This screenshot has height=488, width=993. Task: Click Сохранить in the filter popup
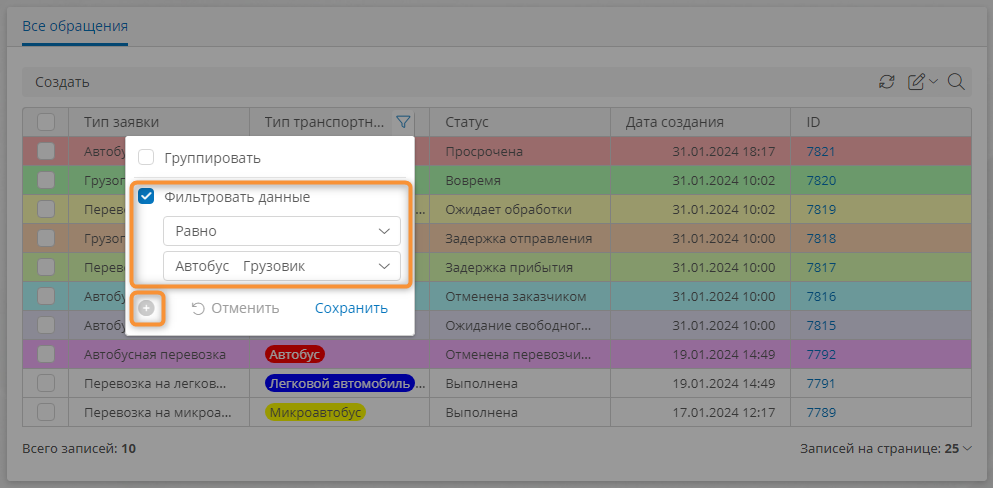click(351, 308)
